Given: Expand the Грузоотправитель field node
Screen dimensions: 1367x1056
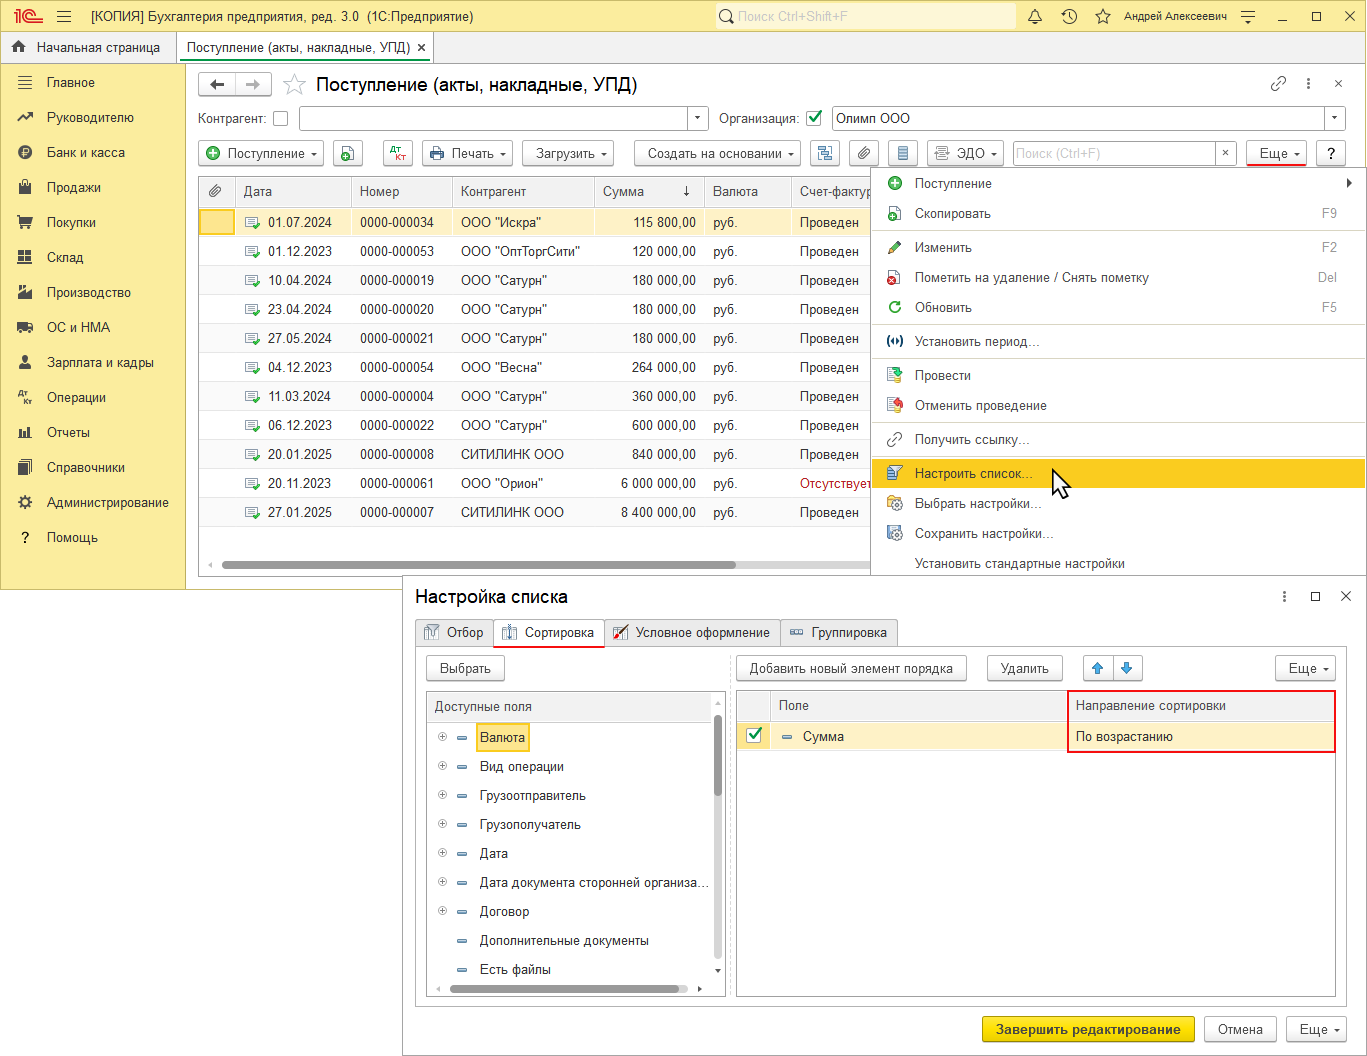Looking at the screenshot, I should click(442, 795).
